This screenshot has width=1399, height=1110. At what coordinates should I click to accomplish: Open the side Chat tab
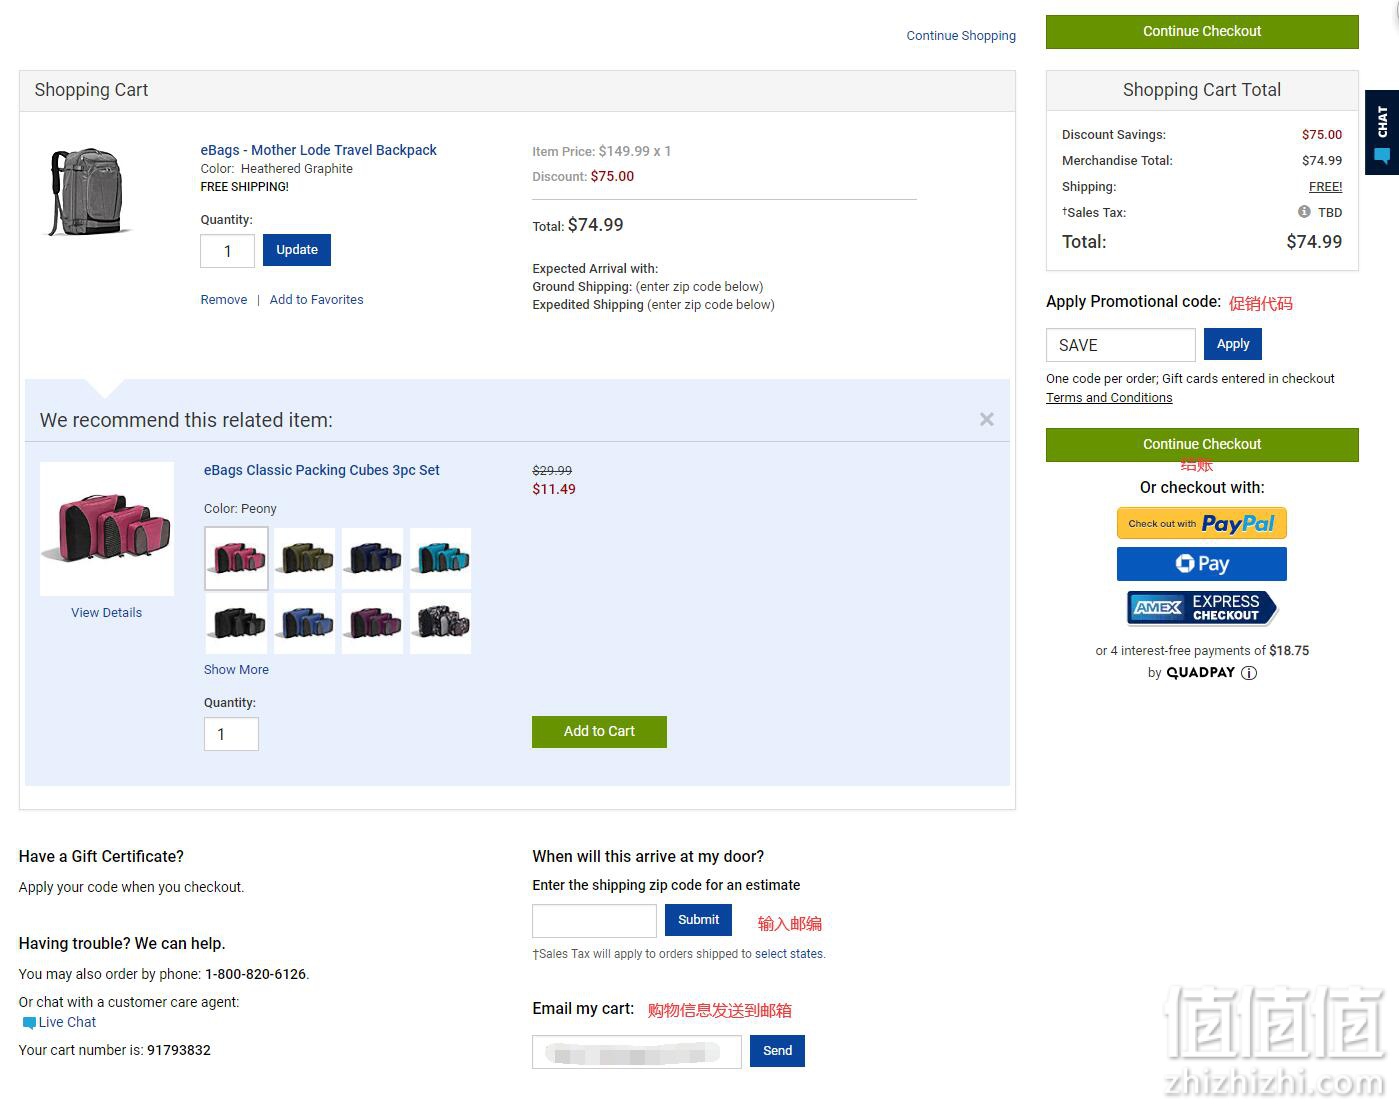1382,133
